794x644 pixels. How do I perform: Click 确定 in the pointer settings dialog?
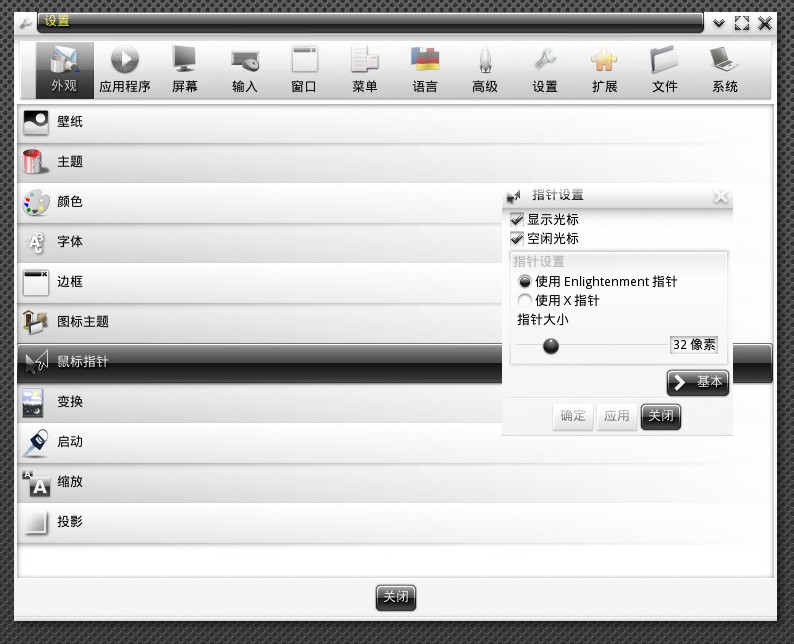point(573,417)
